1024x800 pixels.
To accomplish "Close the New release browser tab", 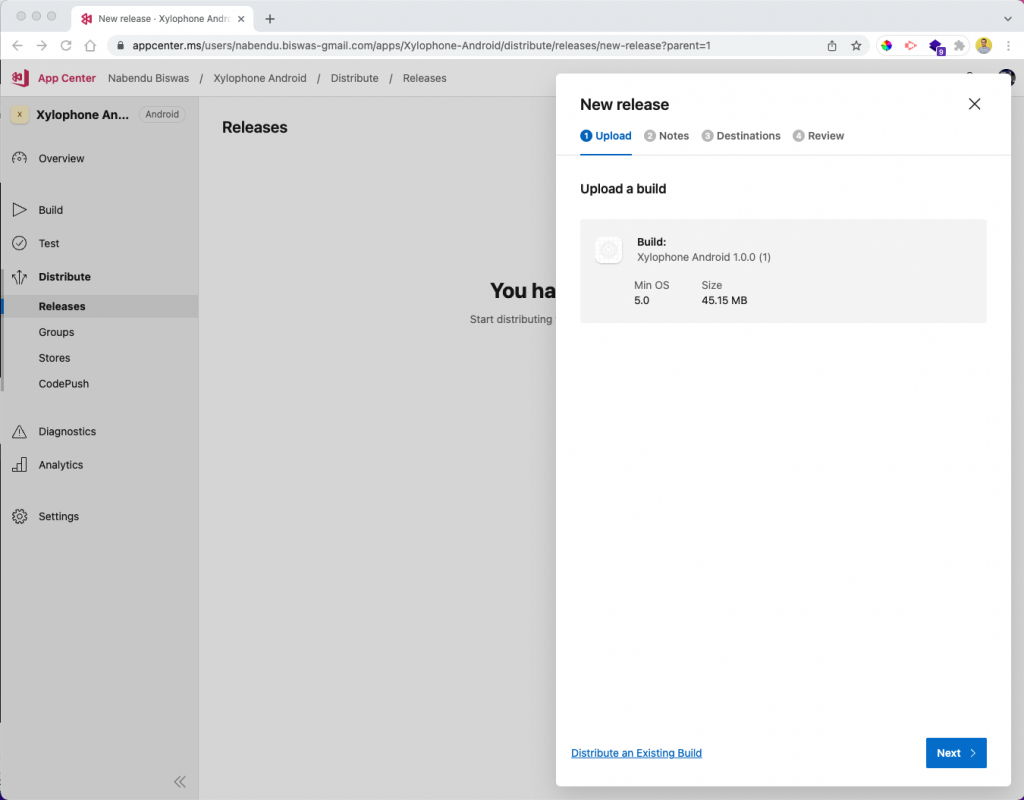I will point(241,19).
